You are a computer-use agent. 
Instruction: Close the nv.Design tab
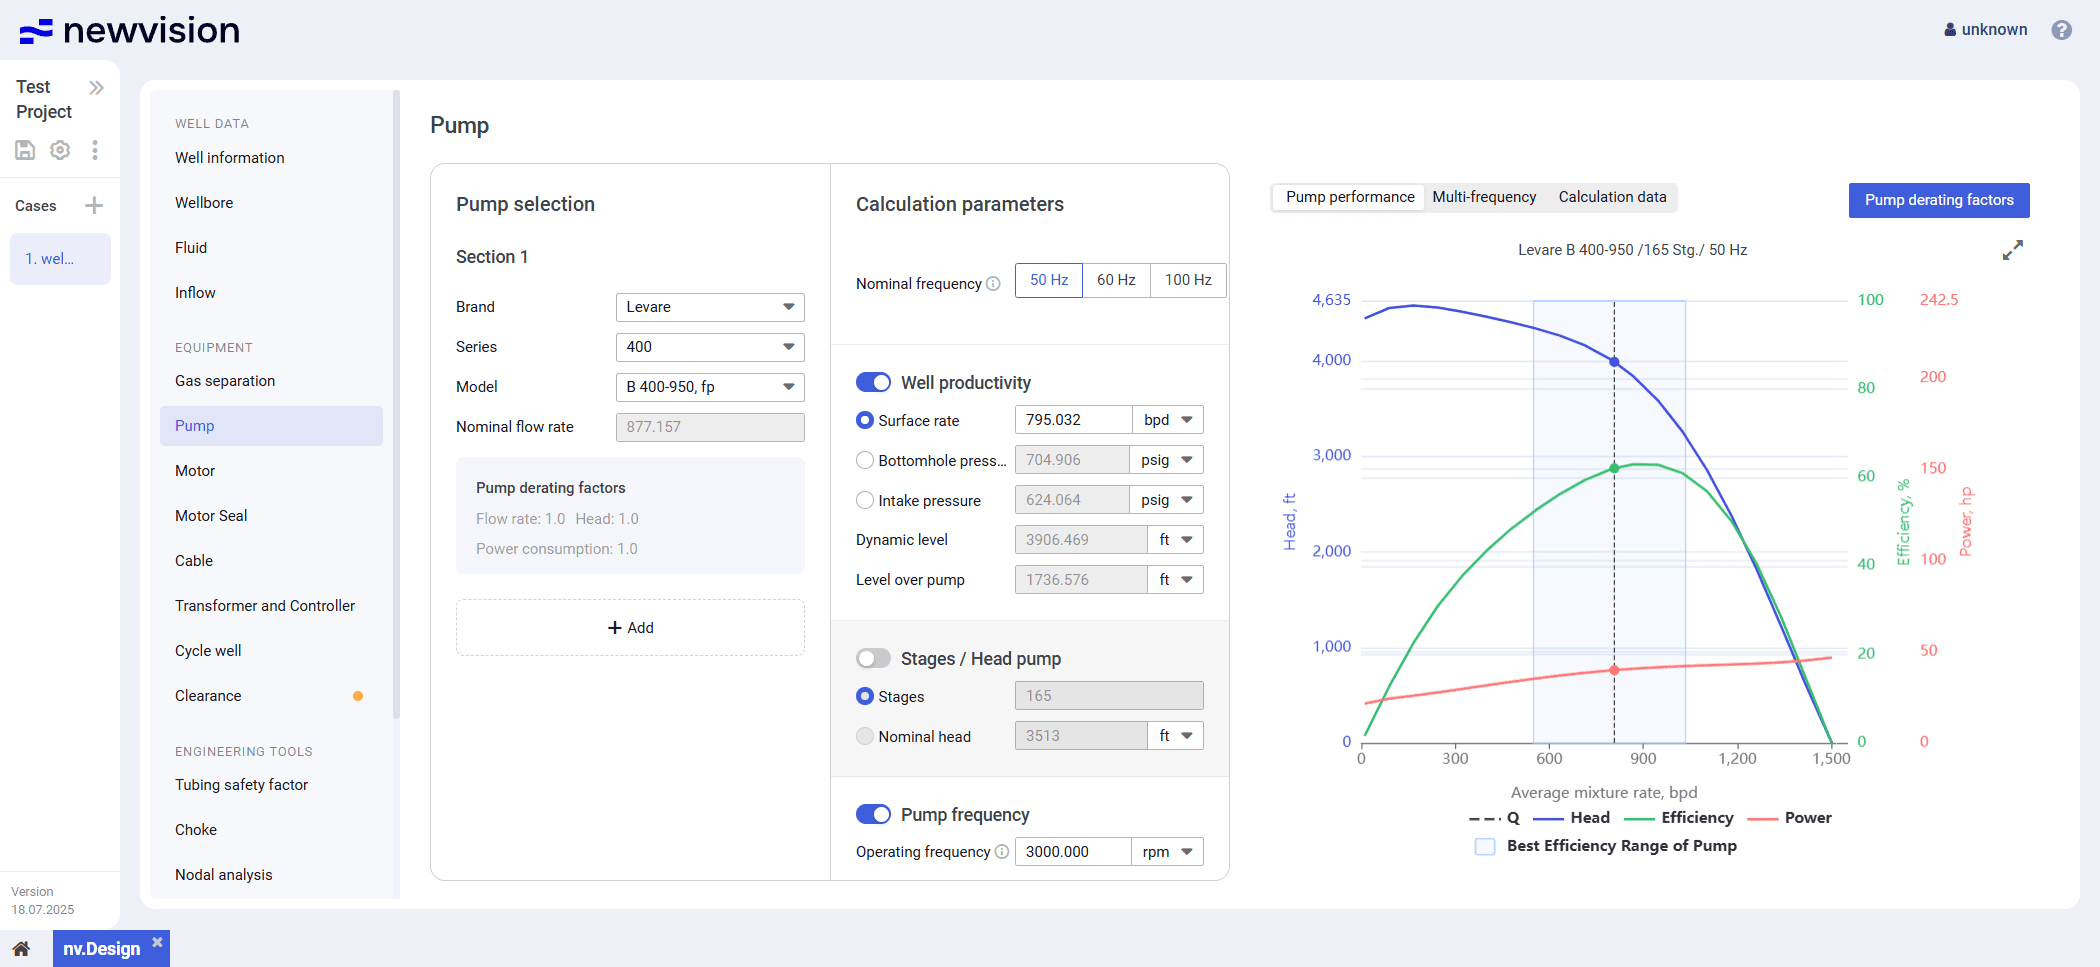tap(157, 942)
